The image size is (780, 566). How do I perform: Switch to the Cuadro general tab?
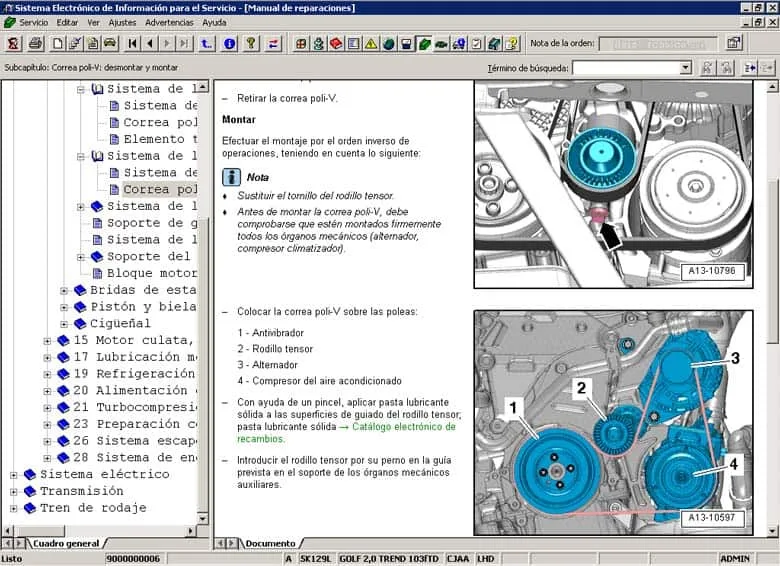65,543
